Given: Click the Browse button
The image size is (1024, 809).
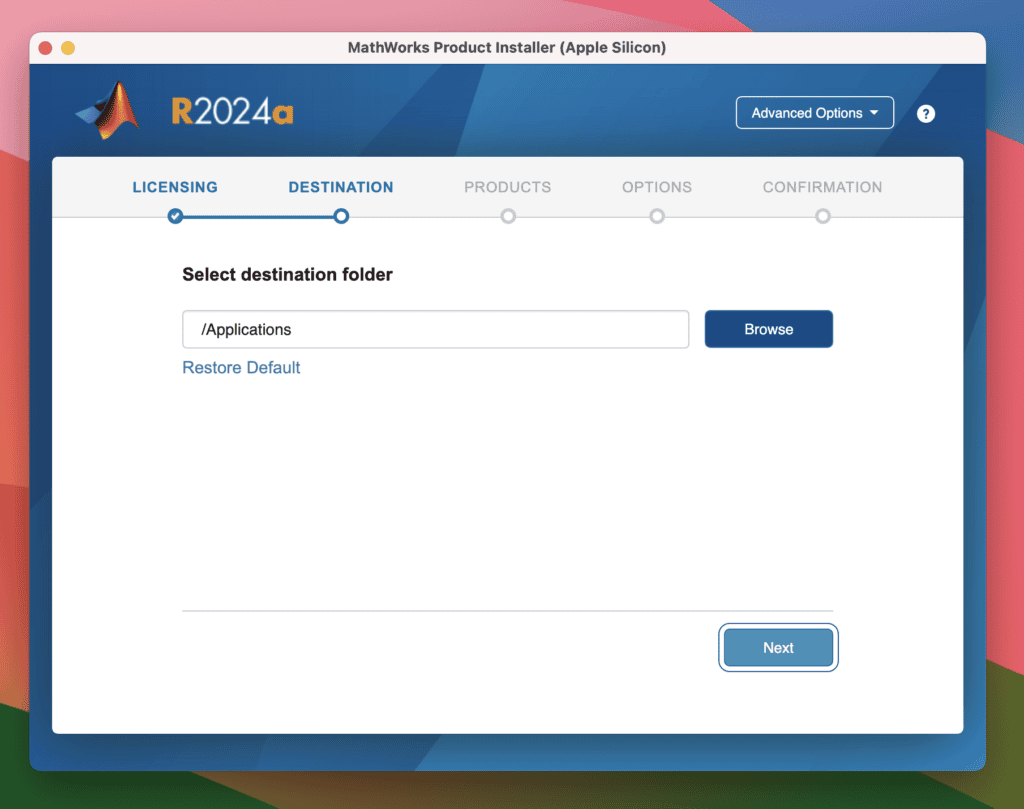Looking at the screenshot, I should (769, 329).
